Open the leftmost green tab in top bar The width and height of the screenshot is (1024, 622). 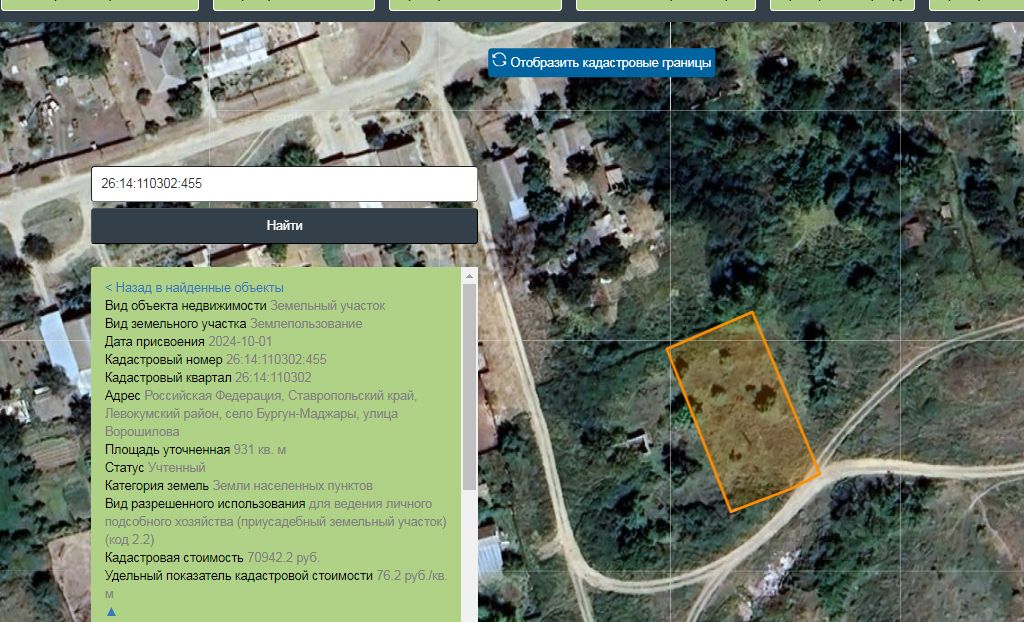coord(99,5)
